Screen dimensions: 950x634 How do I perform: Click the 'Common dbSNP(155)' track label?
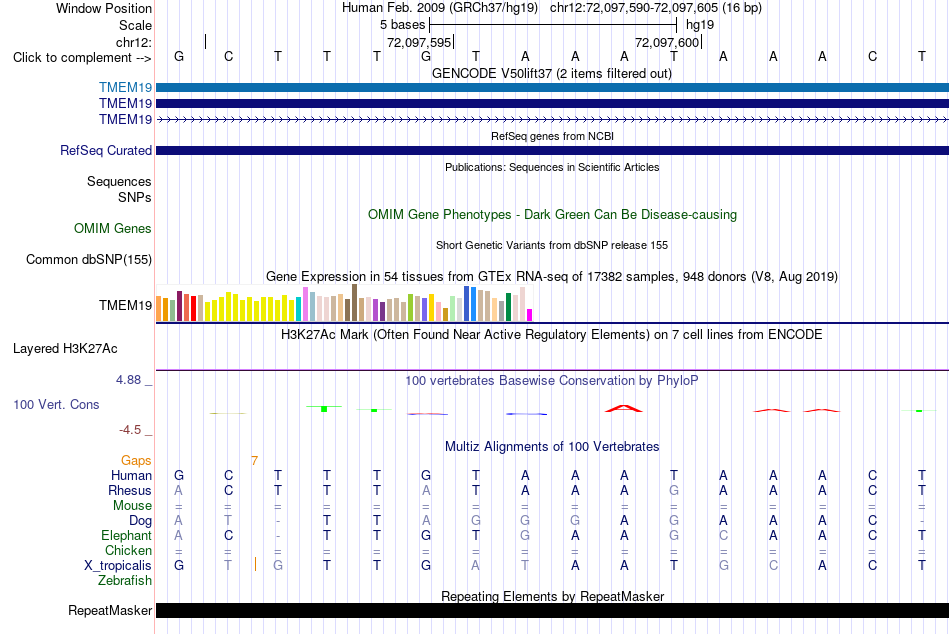pyautogui.click(x=89, y=259)
